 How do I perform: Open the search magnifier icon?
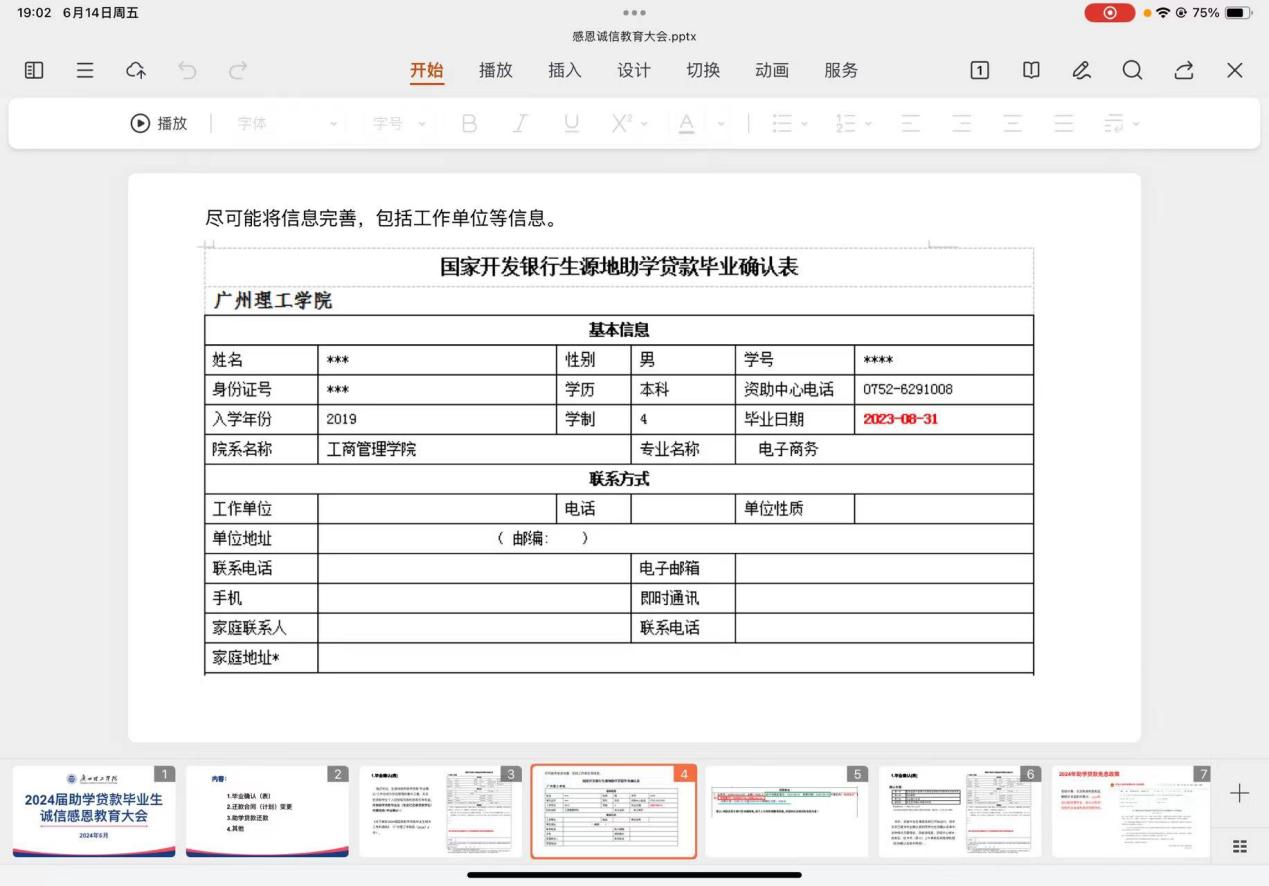point(1132,70)
